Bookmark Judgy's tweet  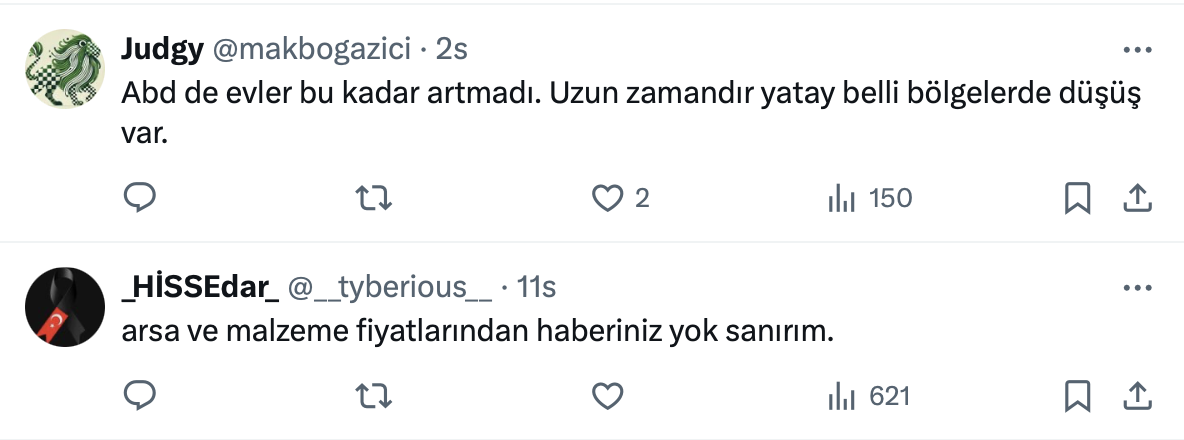tap(1077, 199)
